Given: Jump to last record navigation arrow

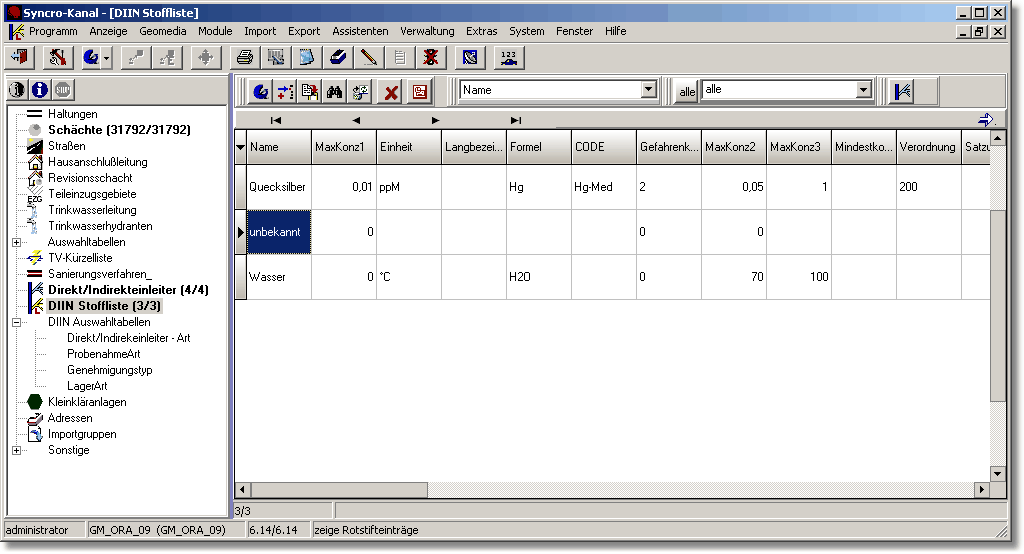Looking at the screenshot, I should tap(516, 120).
